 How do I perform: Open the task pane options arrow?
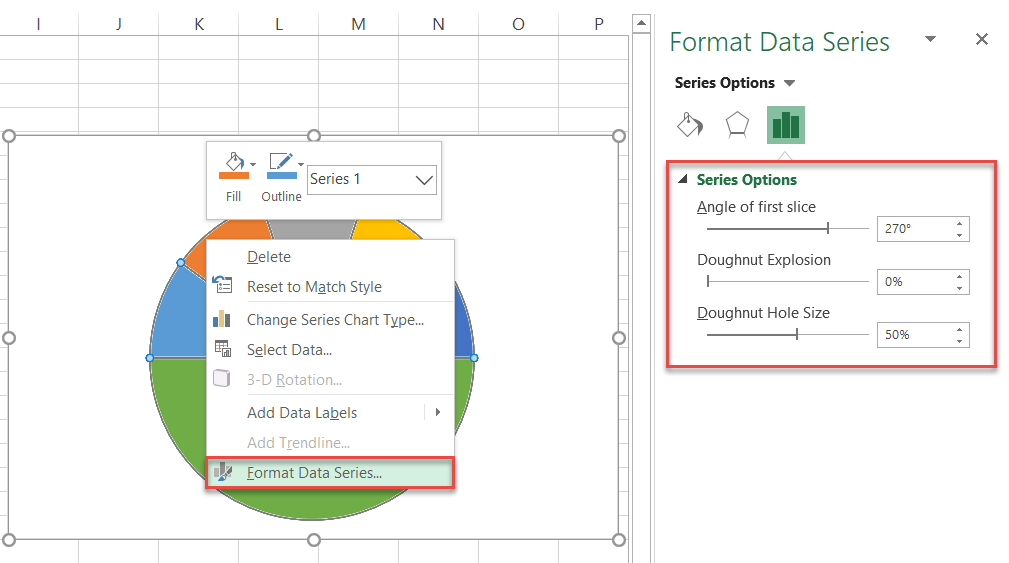coord(930,39)
